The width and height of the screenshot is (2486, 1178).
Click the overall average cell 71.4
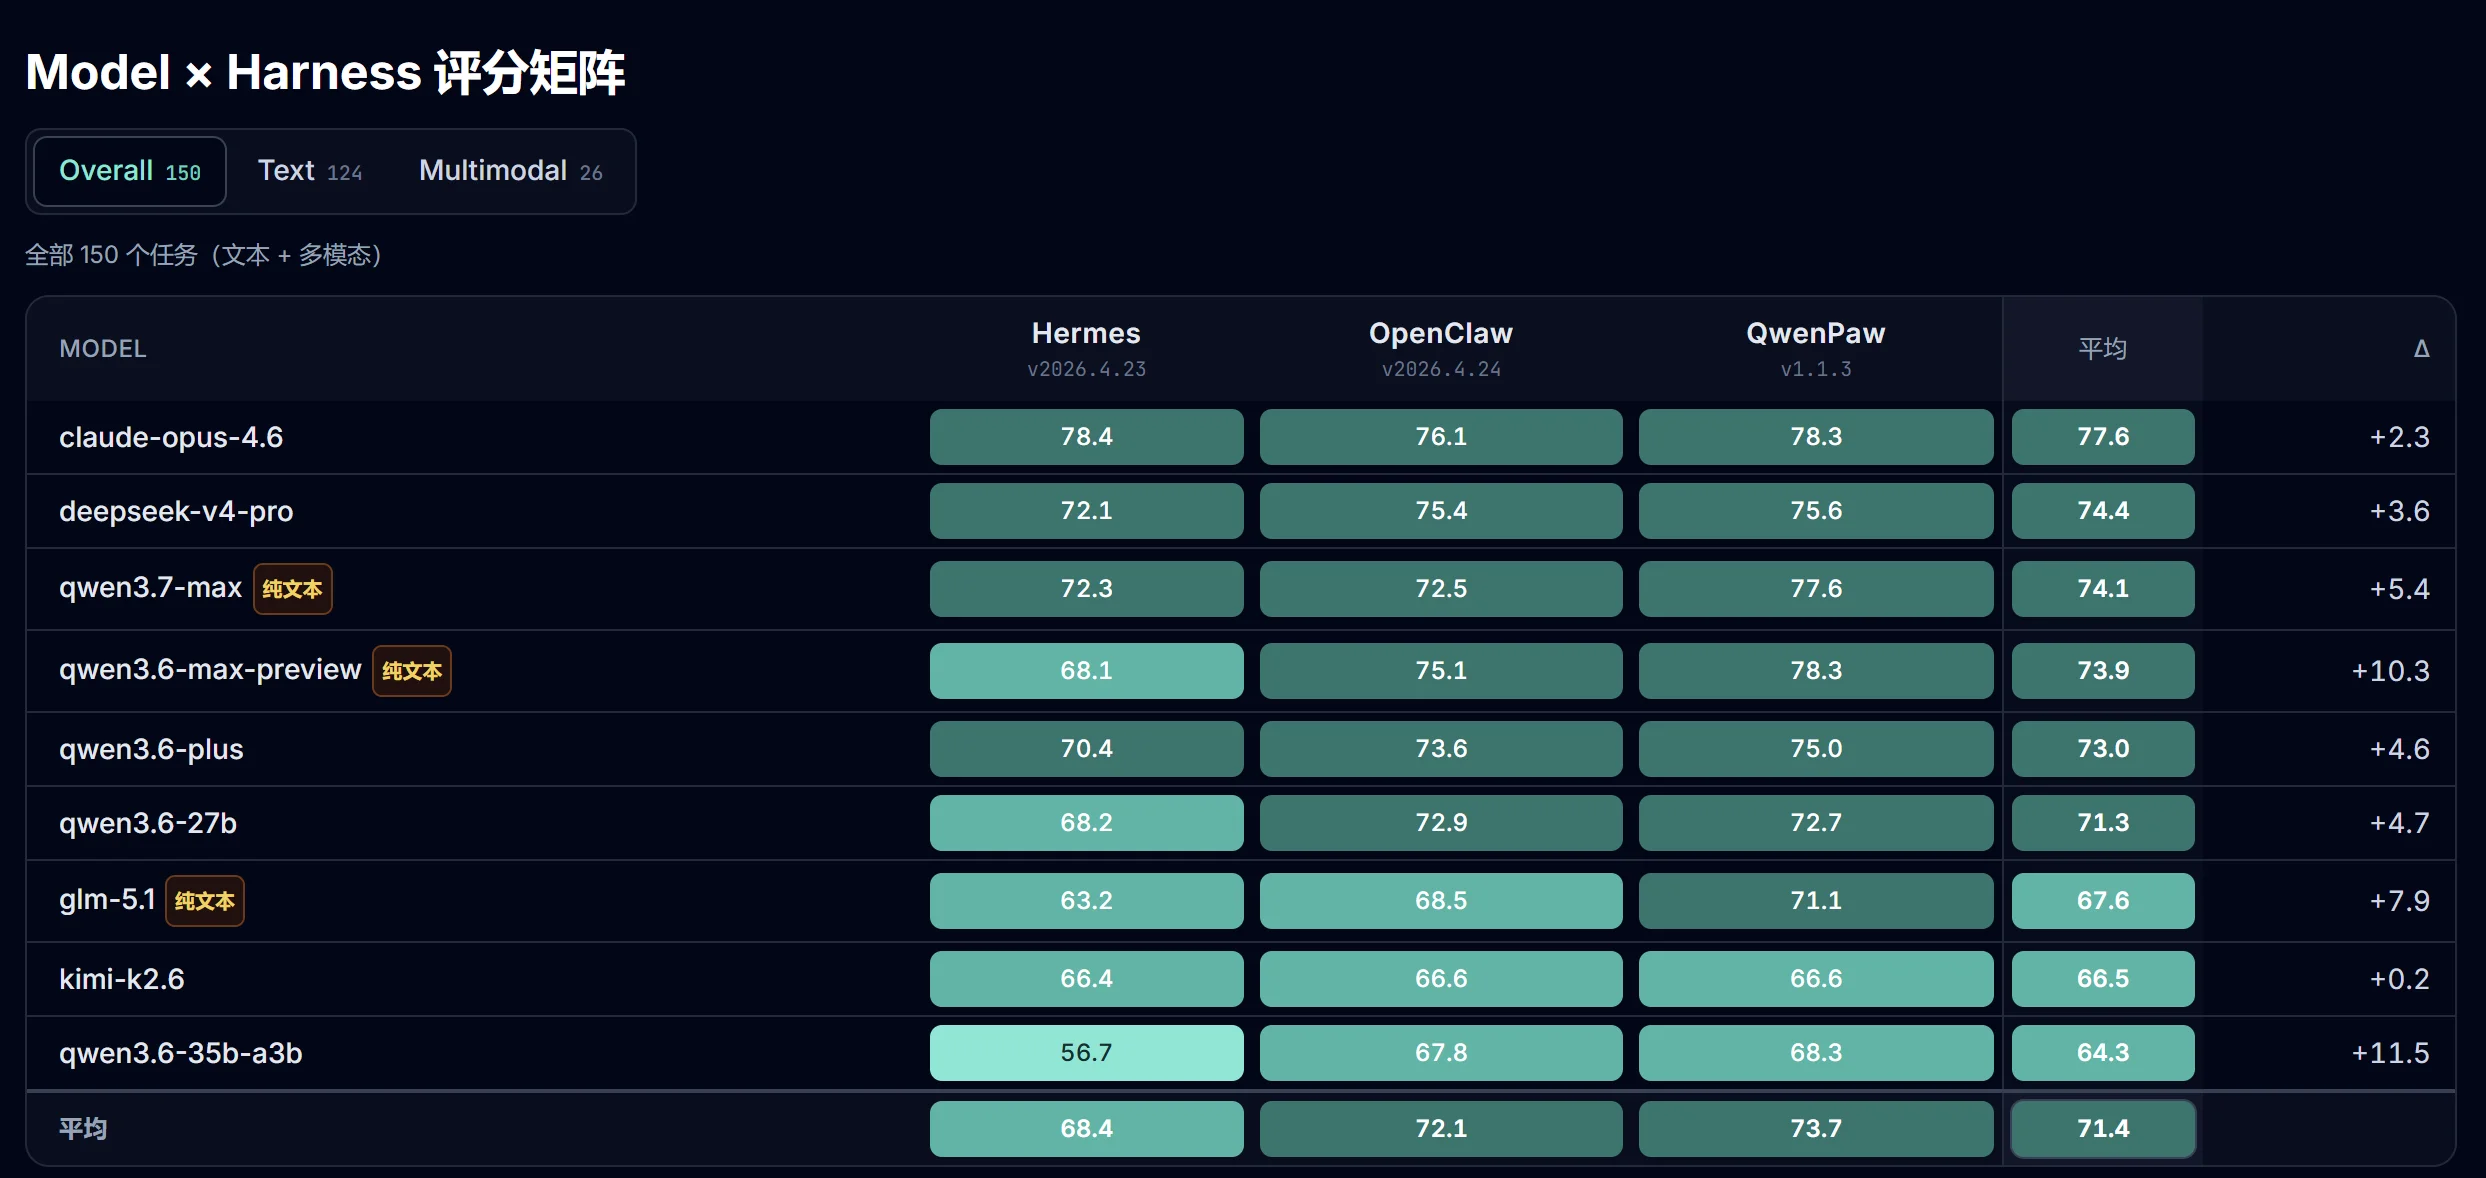coord(2103,1129)
